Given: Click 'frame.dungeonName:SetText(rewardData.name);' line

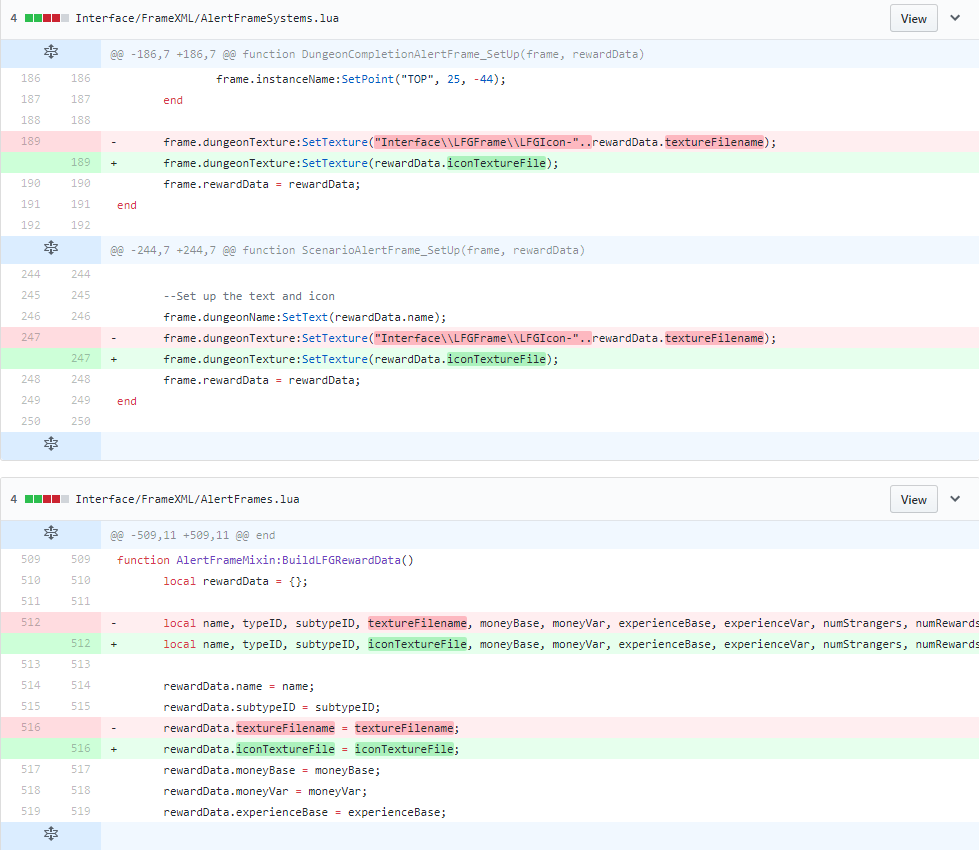Looking at the screenshot, I should coord(305,317).
